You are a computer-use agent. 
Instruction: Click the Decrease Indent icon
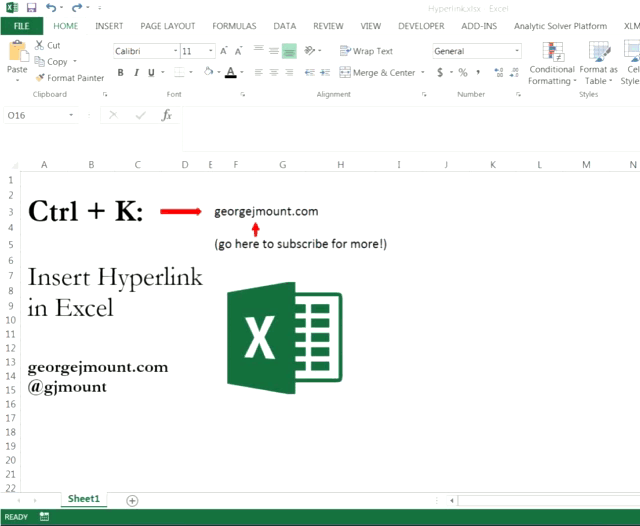tap(310, 73)
